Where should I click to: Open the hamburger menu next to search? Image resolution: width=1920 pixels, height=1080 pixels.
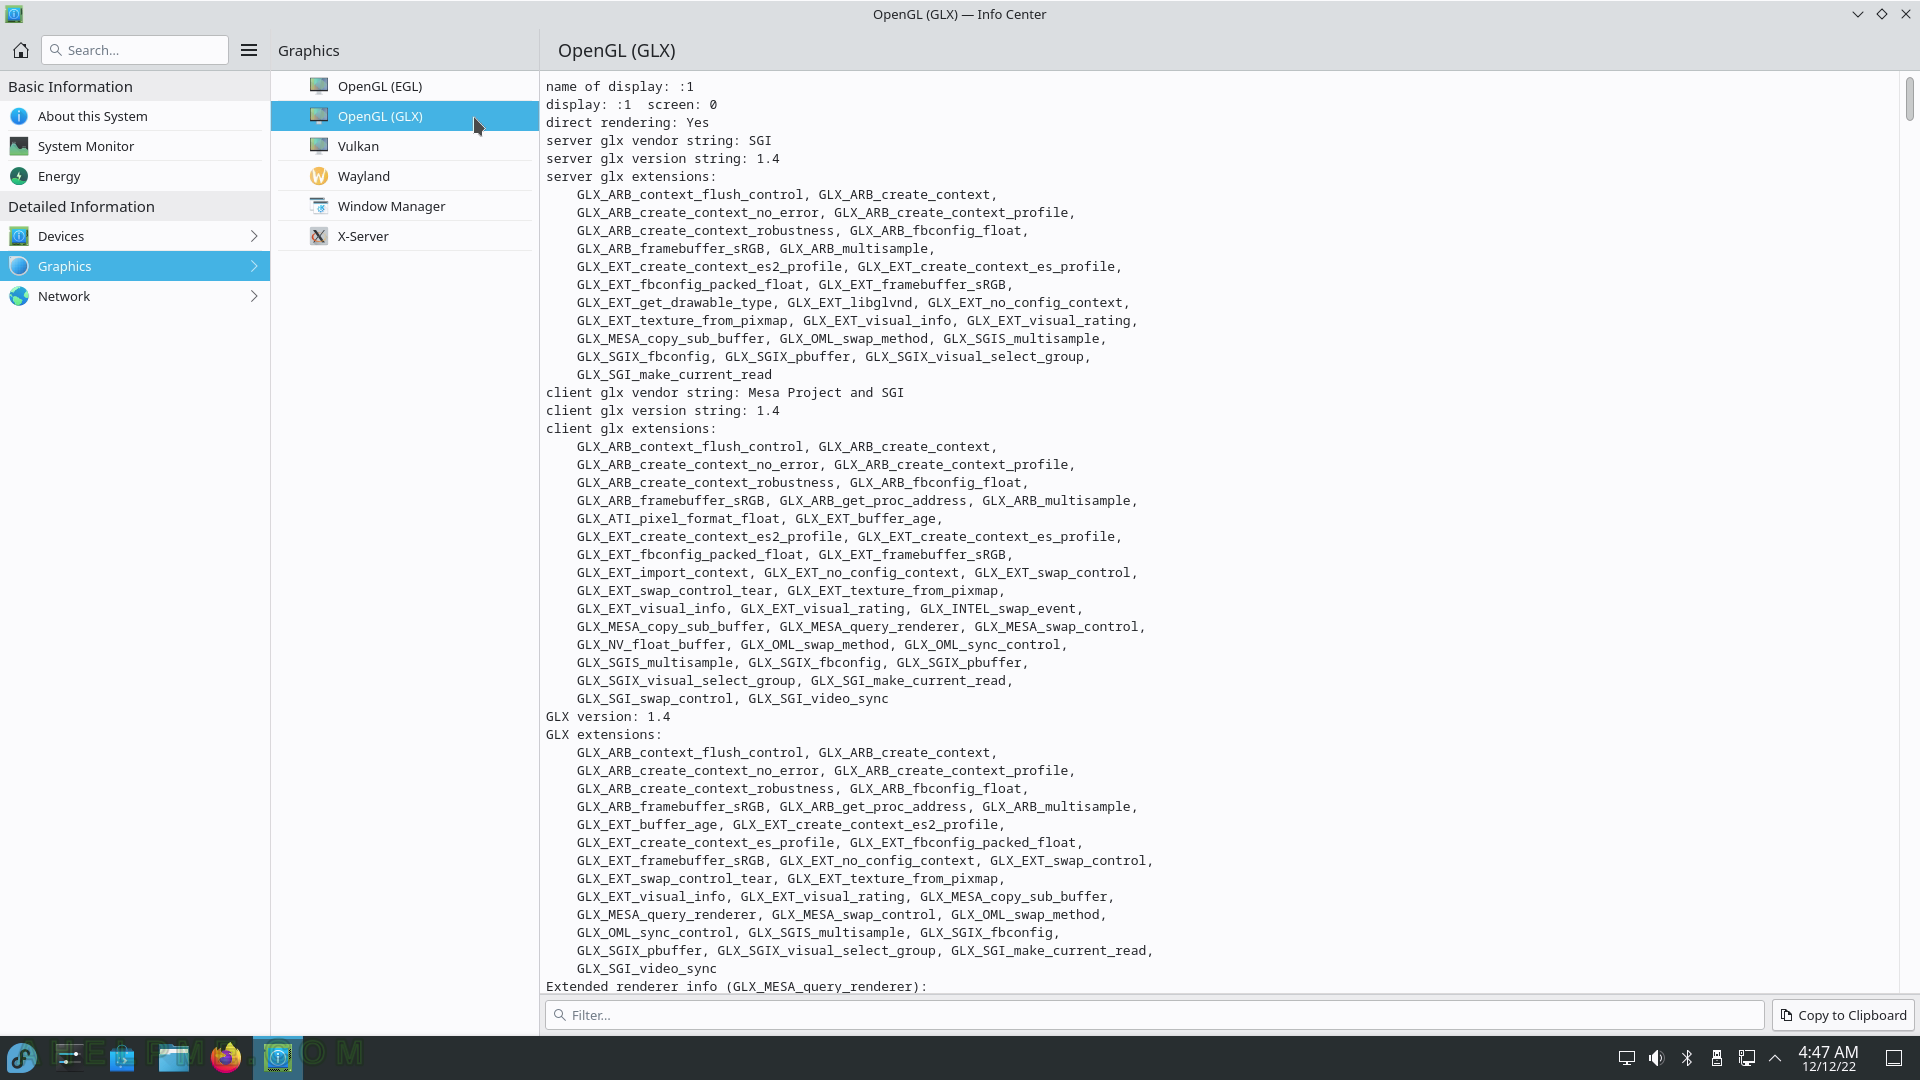tap(249, 50)
